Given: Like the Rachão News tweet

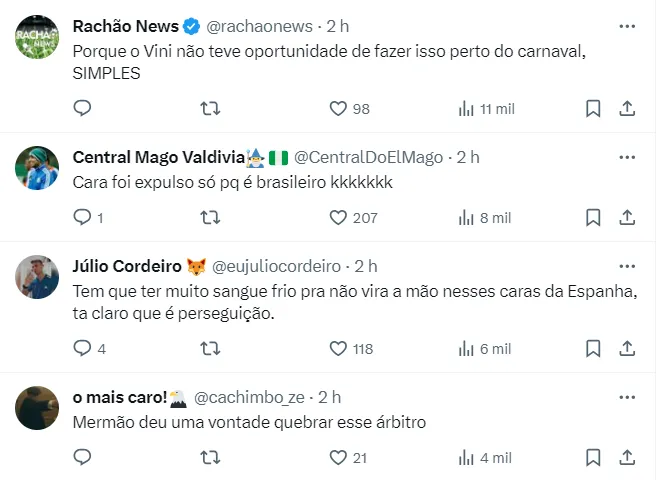Looking at the screenshot, I should pos(338,108).
